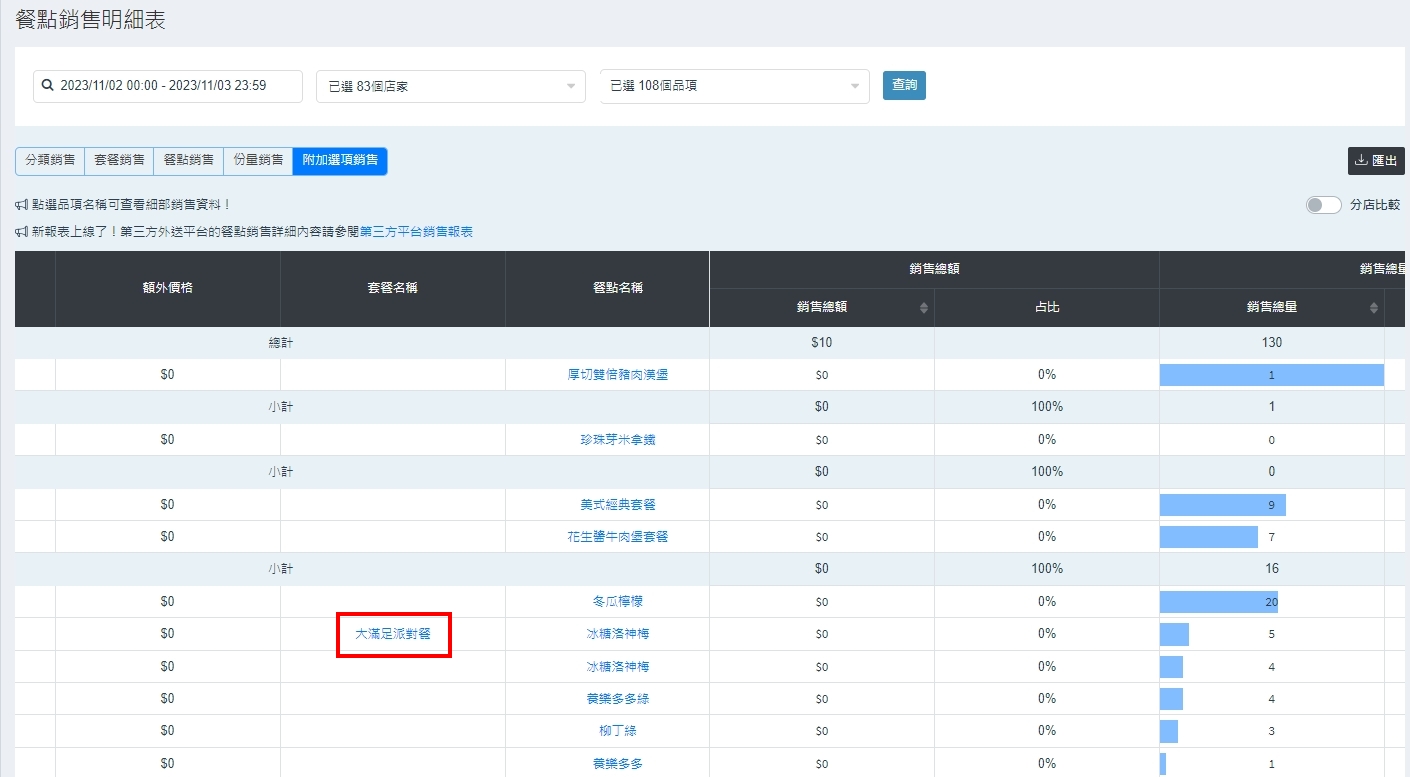The height and width of the screenshot is (777, 1410).
Task: Click the 冬瓜檸檬 sales quantity bar
Action: 1218,602
